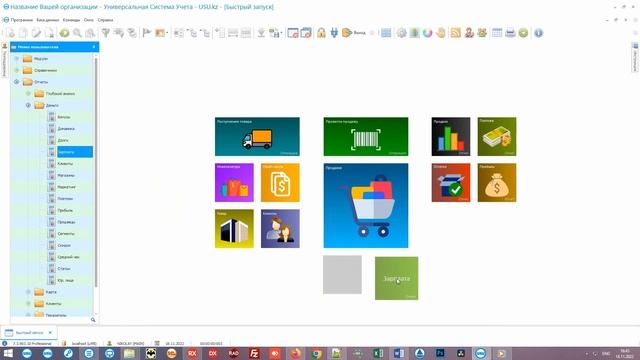
Task: Click the orange RSS feed toolbar icon
Action: [456, 33]
